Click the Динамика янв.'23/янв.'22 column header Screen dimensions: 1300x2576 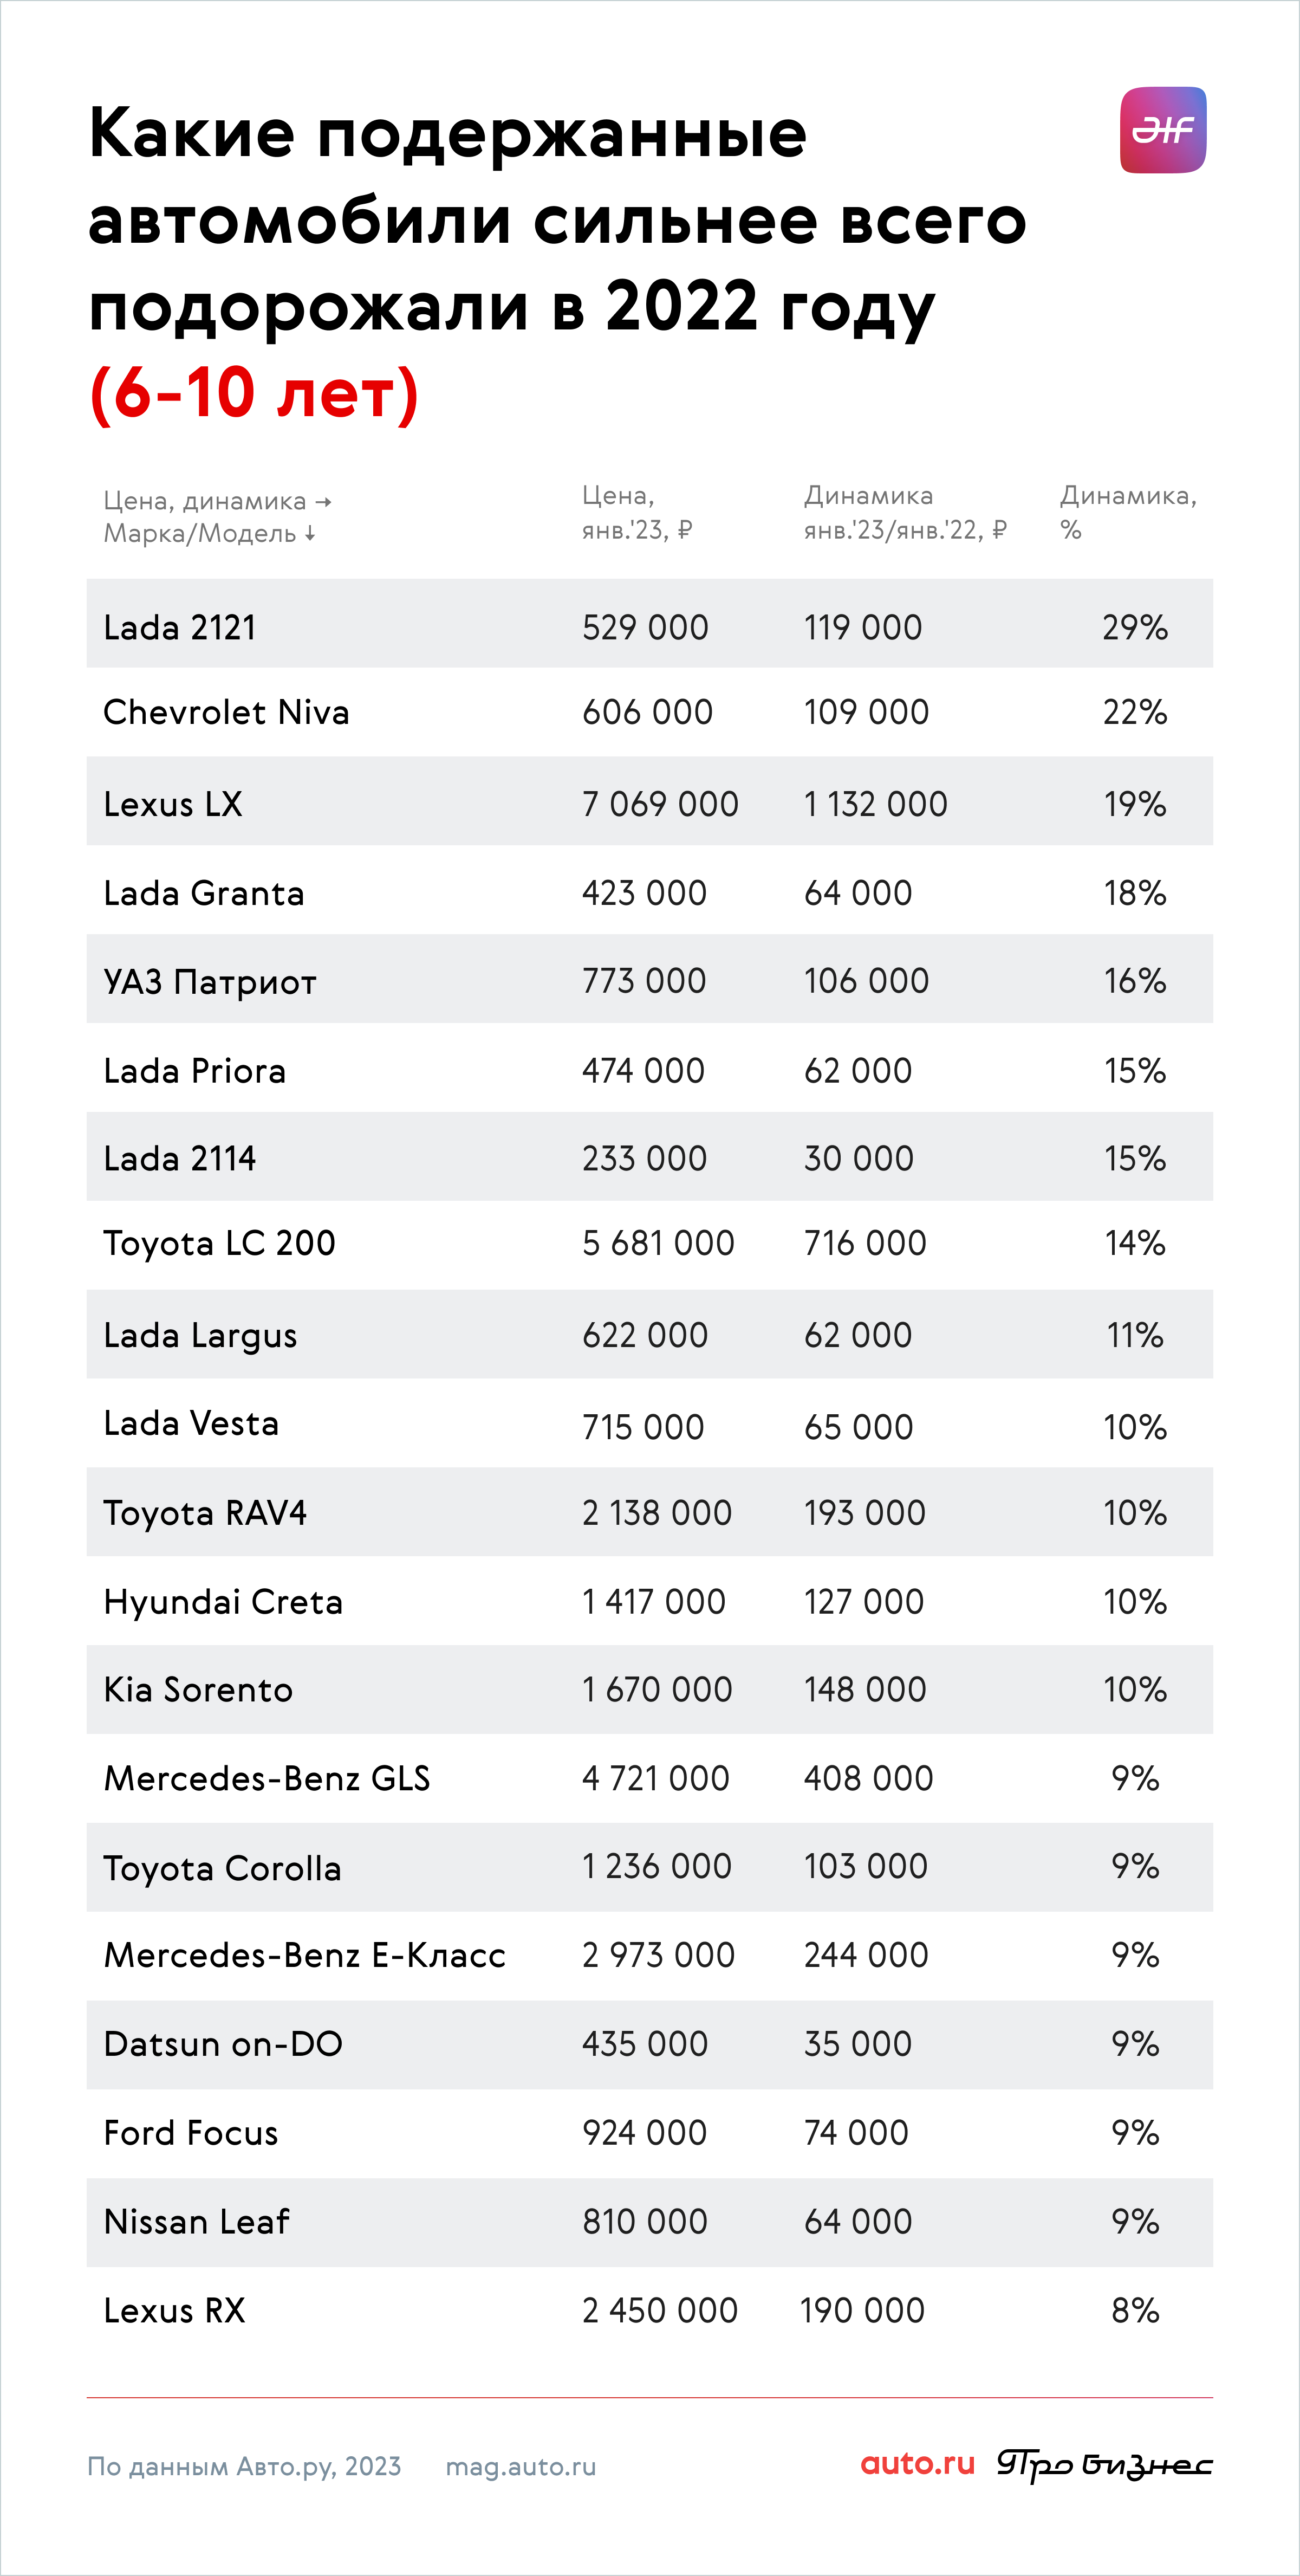(x=905, y=512)
